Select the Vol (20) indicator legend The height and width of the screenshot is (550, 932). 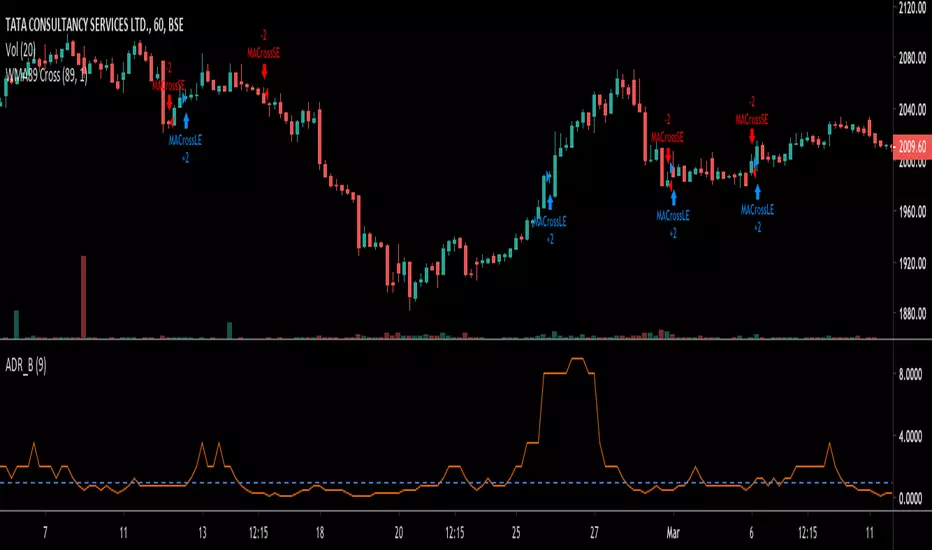tap(20, 51)
